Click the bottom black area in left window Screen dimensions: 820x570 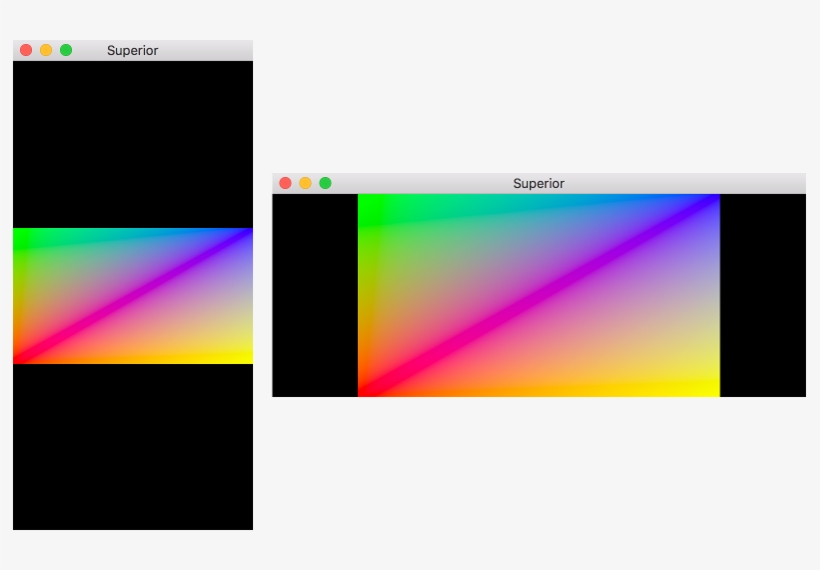[132, 446]
